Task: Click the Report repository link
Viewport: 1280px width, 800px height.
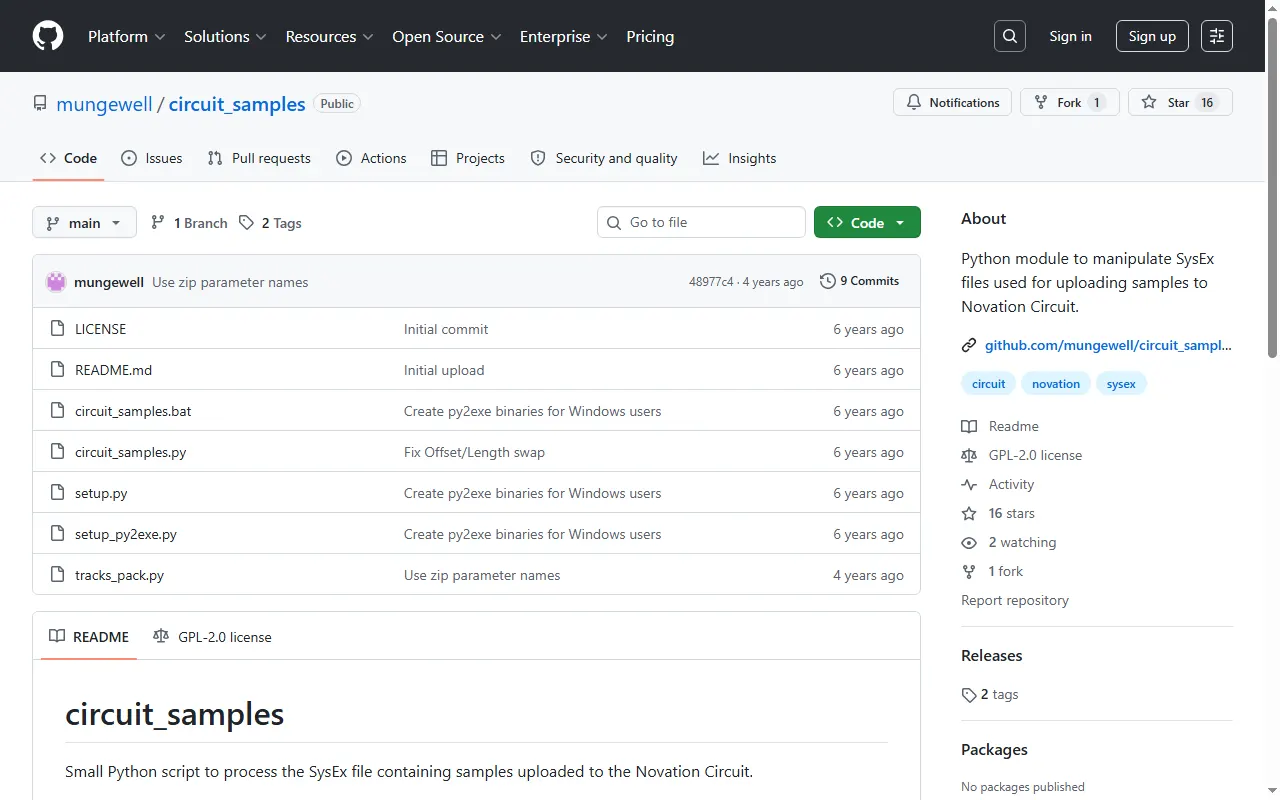Action: pyautogui.click(x=1015, y=600)
